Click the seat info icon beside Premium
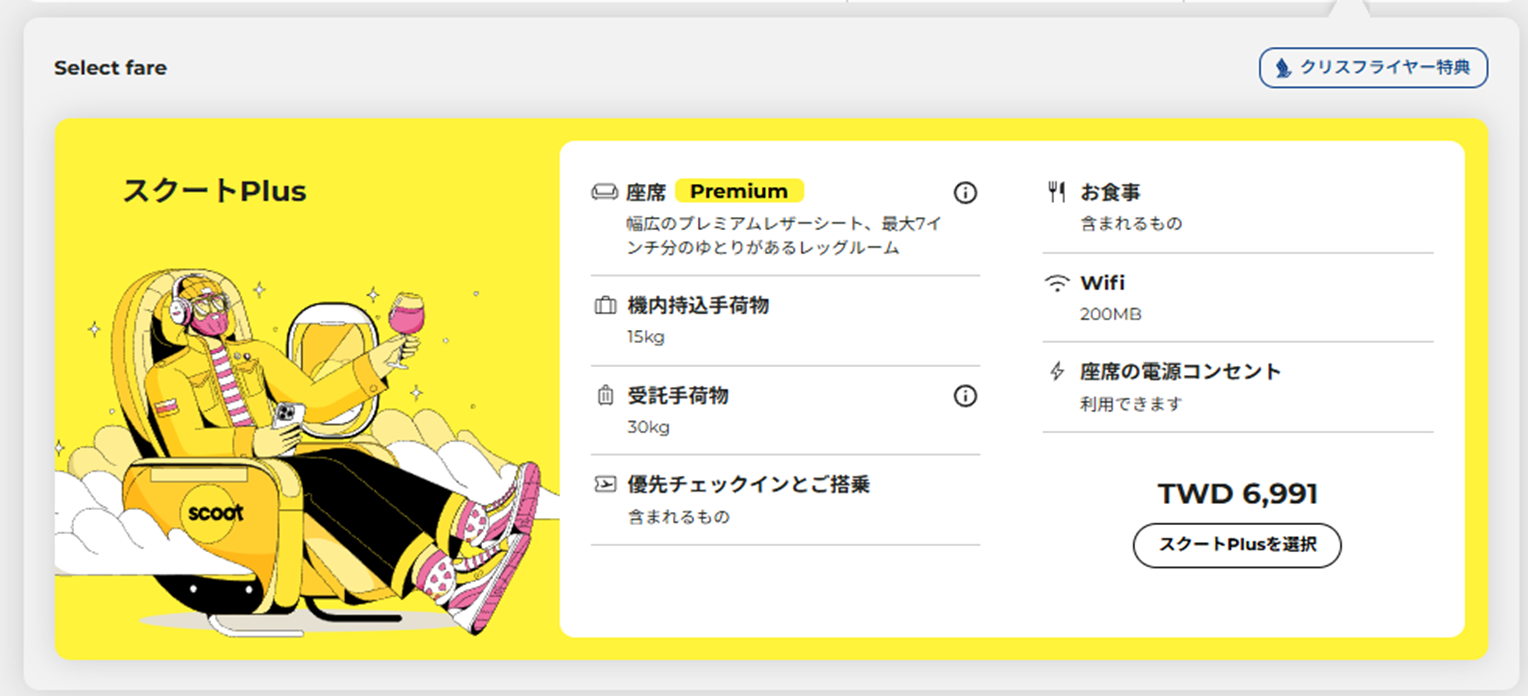This screenshot has width=1528, height=696. 965,192
